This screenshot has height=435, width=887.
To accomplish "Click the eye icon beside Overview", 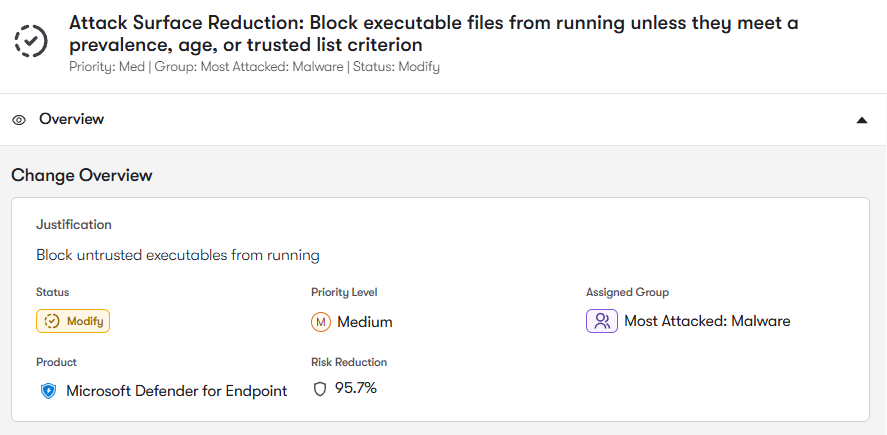I will point(19,120).
